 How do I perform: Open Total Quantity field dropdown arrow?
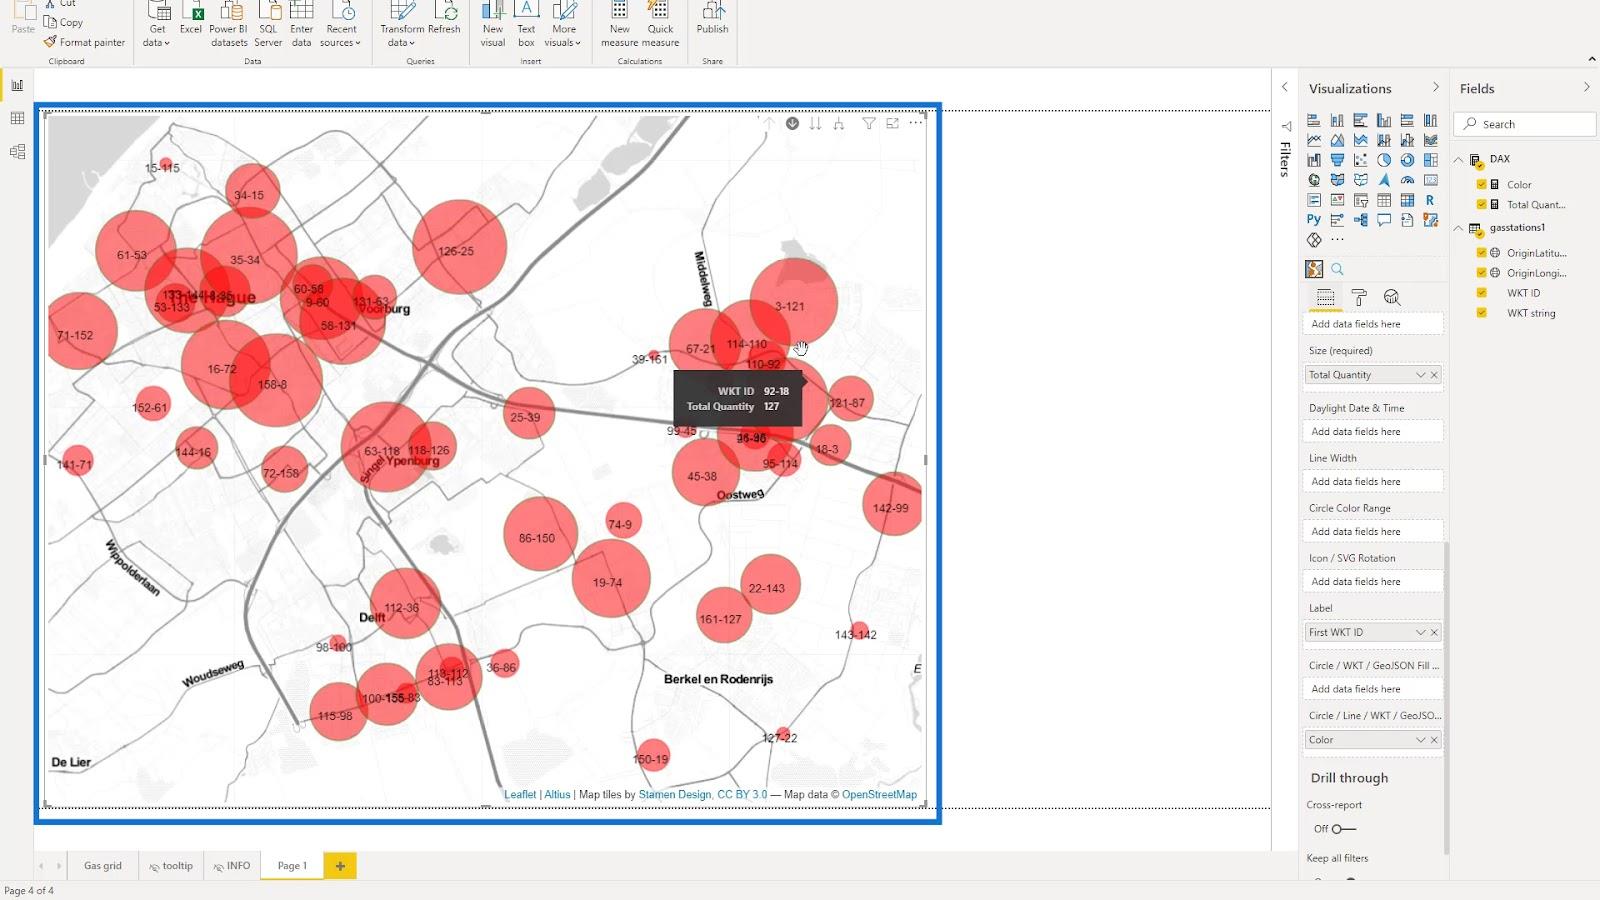point(1420,375)
